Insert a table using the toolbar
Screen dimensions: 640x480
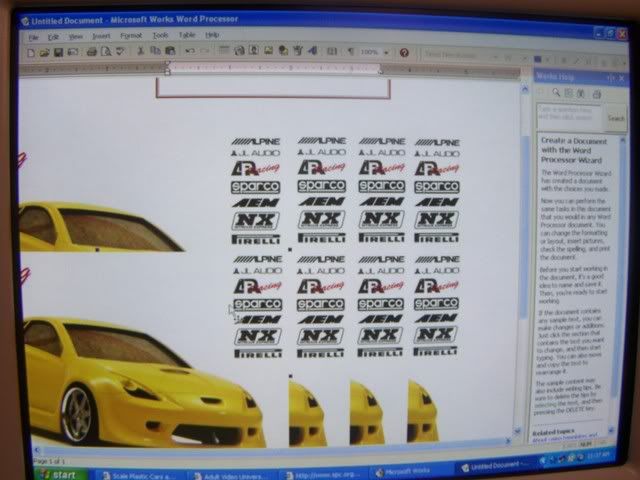pyautogui.click(x=224, y=50)
